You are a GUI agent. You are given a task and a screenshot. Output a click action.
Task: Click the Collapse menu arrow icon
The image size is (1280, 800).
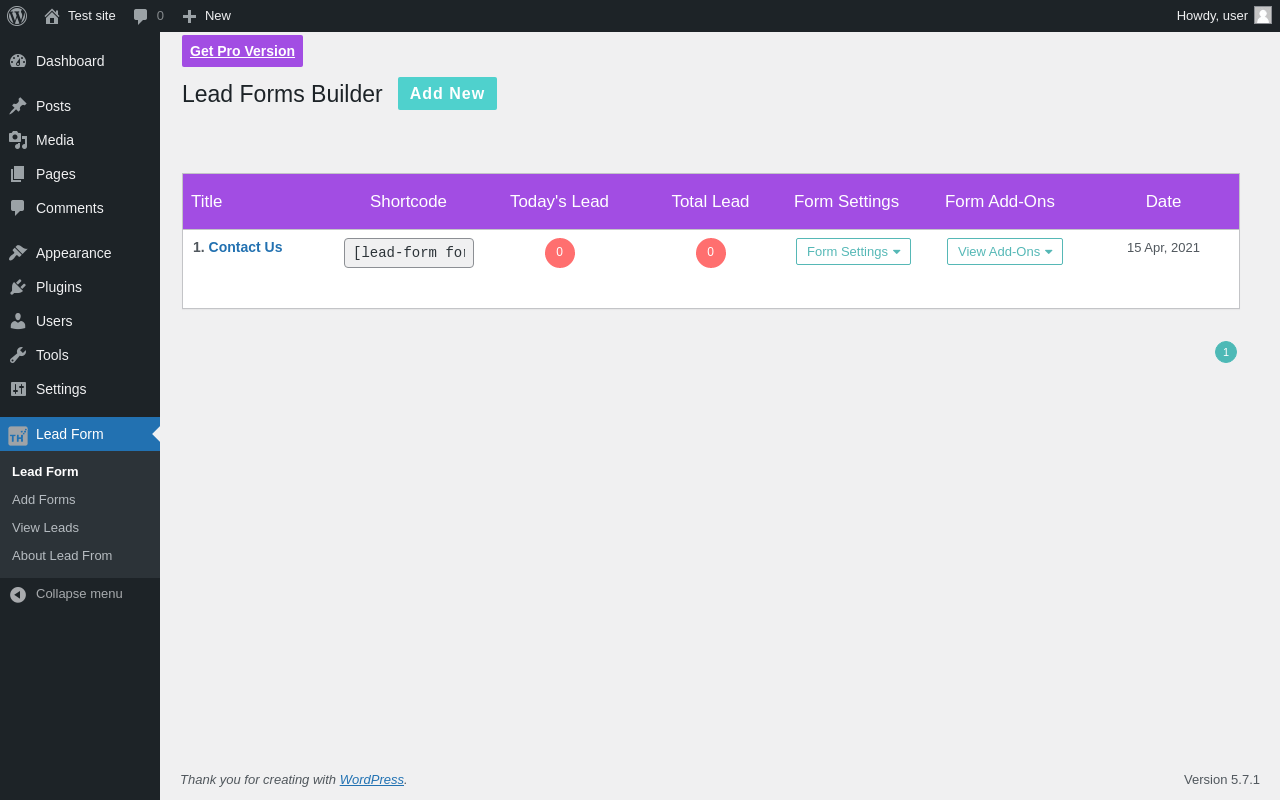click(x=18, y=594)
